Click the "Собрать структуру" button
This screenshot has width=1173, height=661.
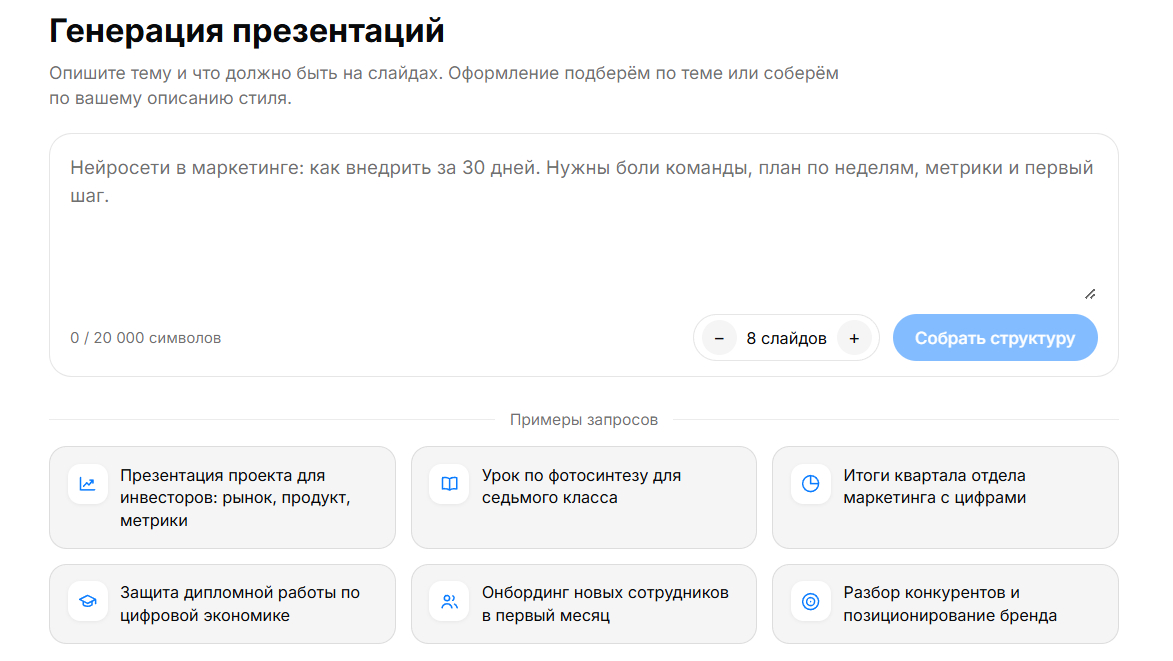[995, 338]
